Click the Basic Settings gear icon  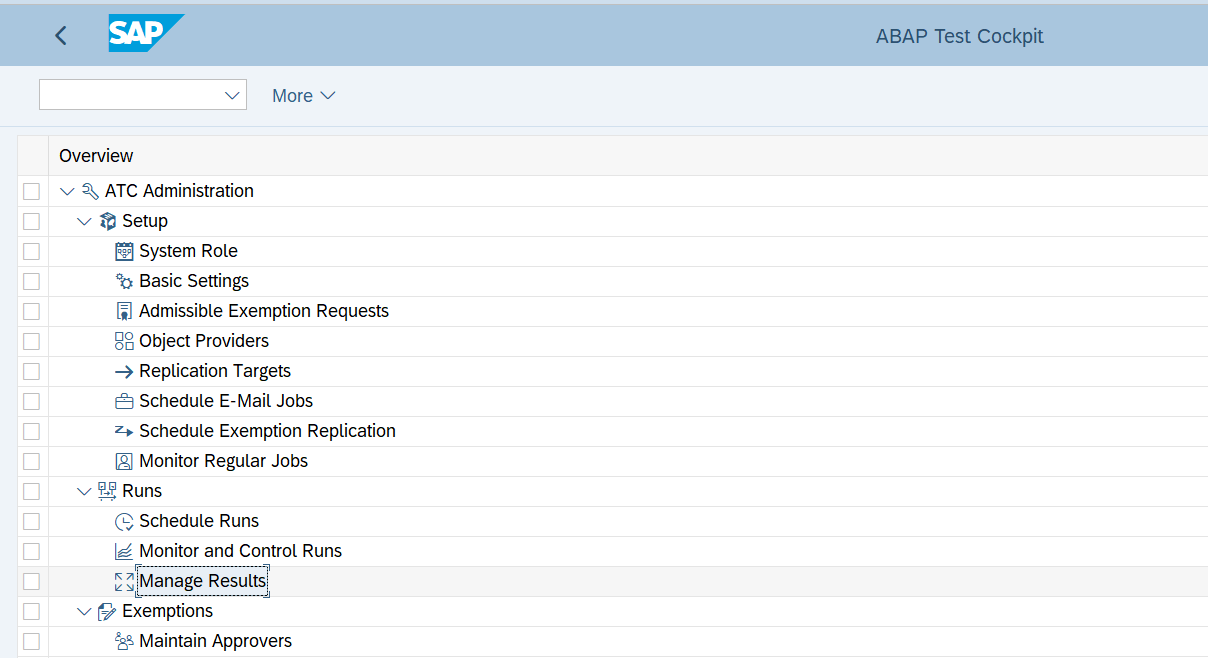tap(124, 281)
